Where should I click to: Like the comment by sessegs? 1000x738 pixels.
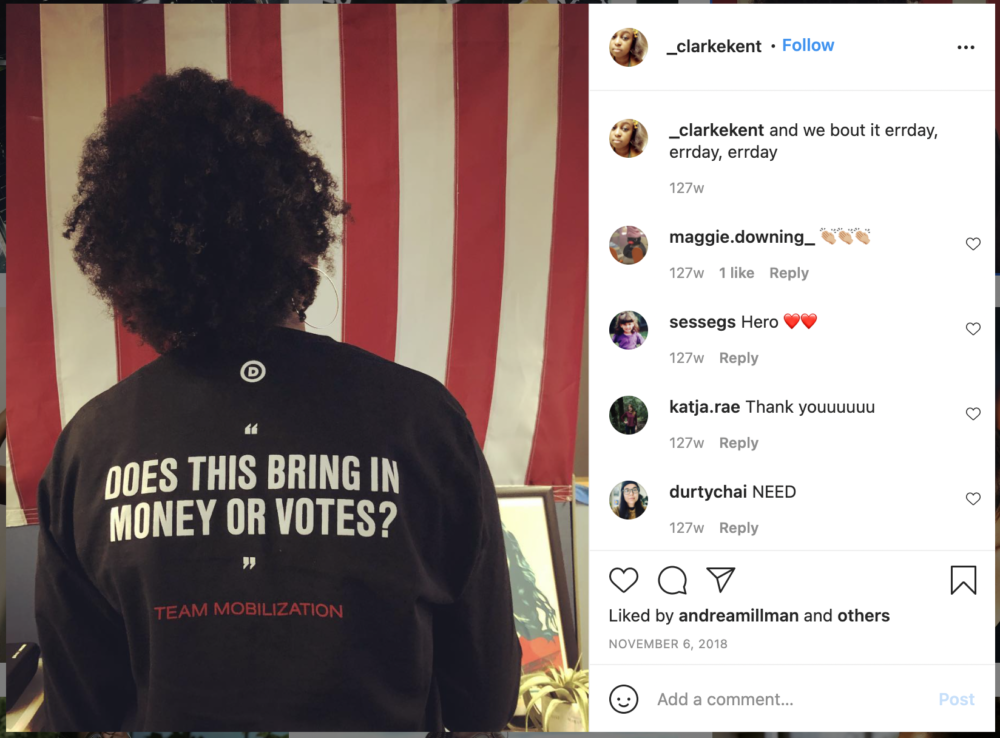point(973,328)
